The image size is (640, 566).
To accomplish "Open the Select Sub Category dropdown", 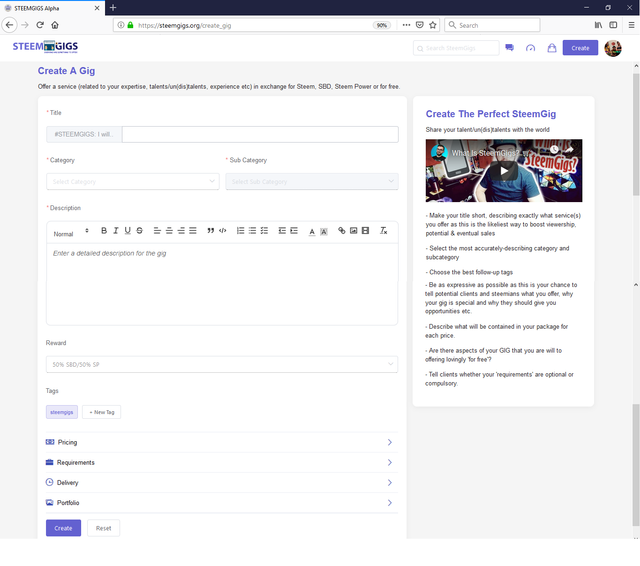I will (312, 182).
